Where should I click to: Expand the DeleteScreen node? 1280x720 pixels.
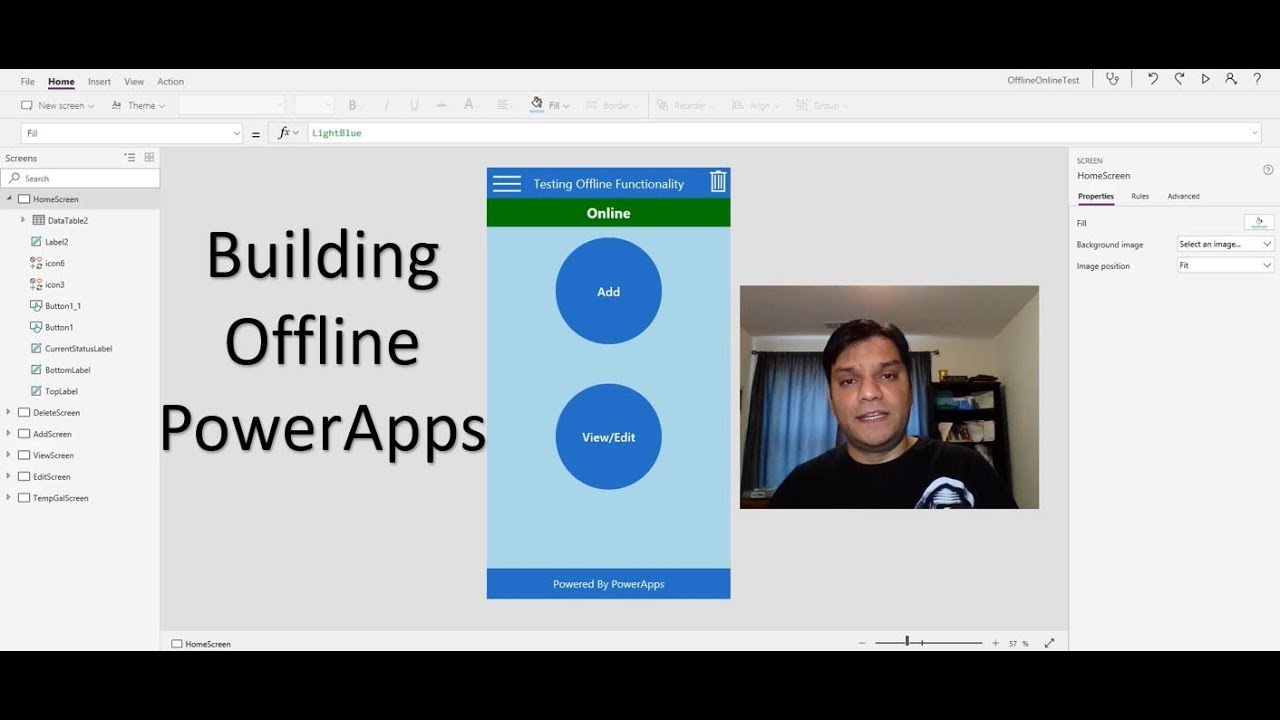pyautogui.click(x=9, y=412)
